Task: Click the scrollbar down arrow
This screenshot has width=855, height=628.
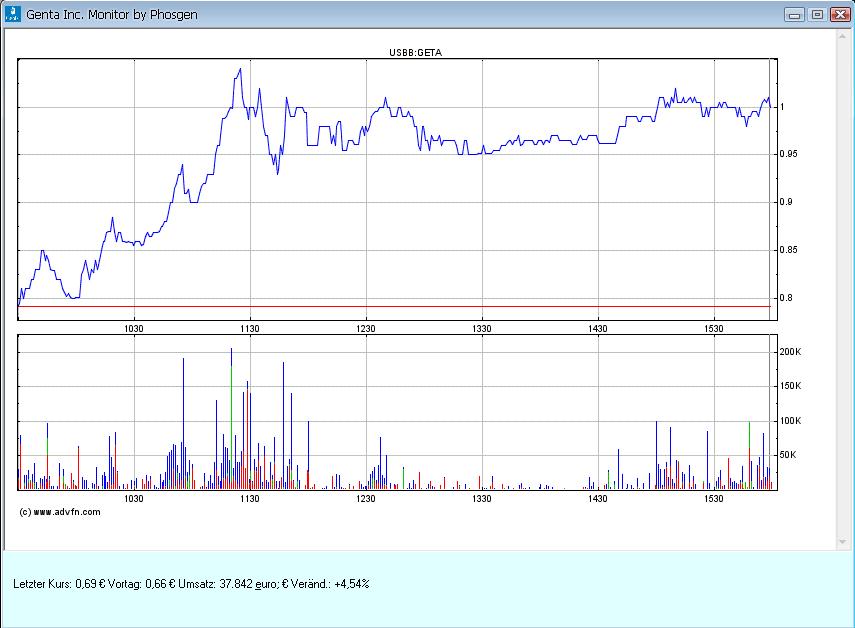Action: pos(842,542)
